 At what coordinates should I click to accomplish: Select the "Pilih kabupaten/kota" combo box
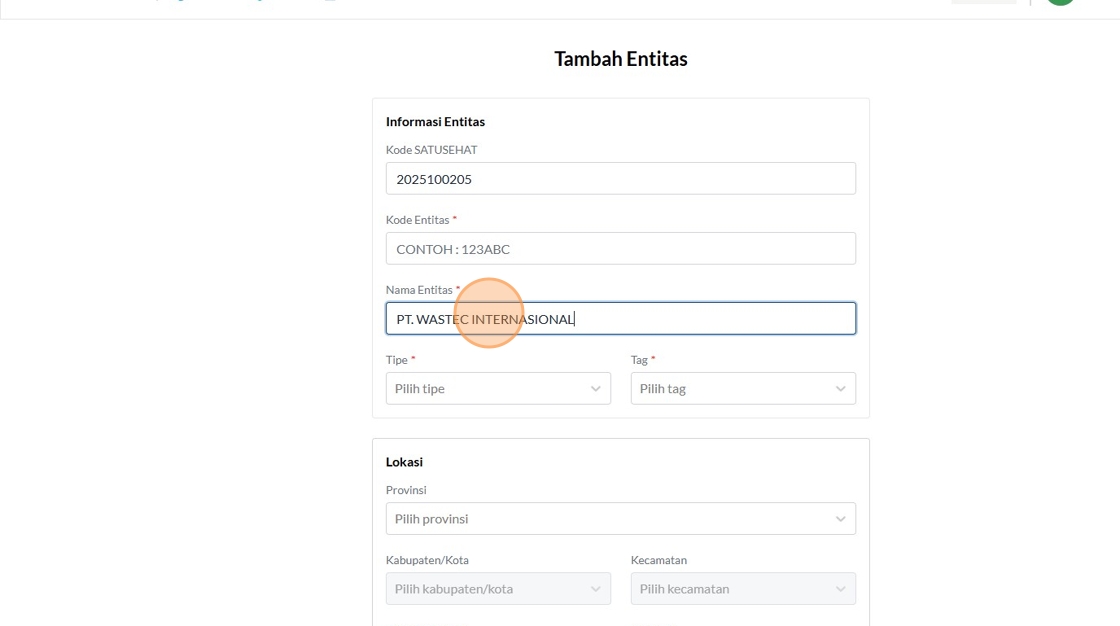[x=490, y=589]
